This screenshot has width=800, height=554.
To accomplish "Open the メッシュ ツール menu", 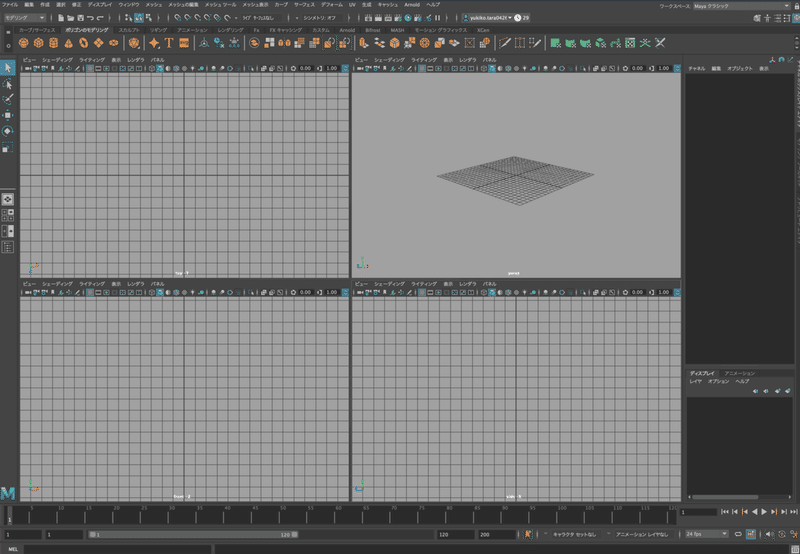I will tap(220, 5).
